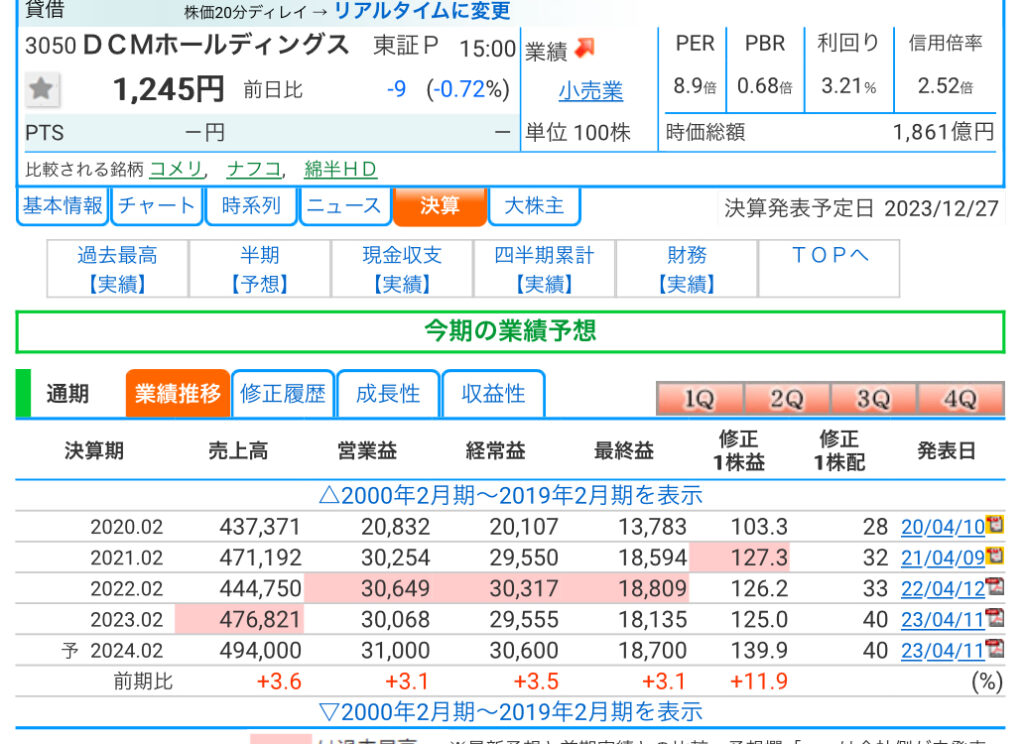Image resolution: width=1024 pixels, height=744 pixels.
Task: Switch to チャート tab
Action: 157,206
